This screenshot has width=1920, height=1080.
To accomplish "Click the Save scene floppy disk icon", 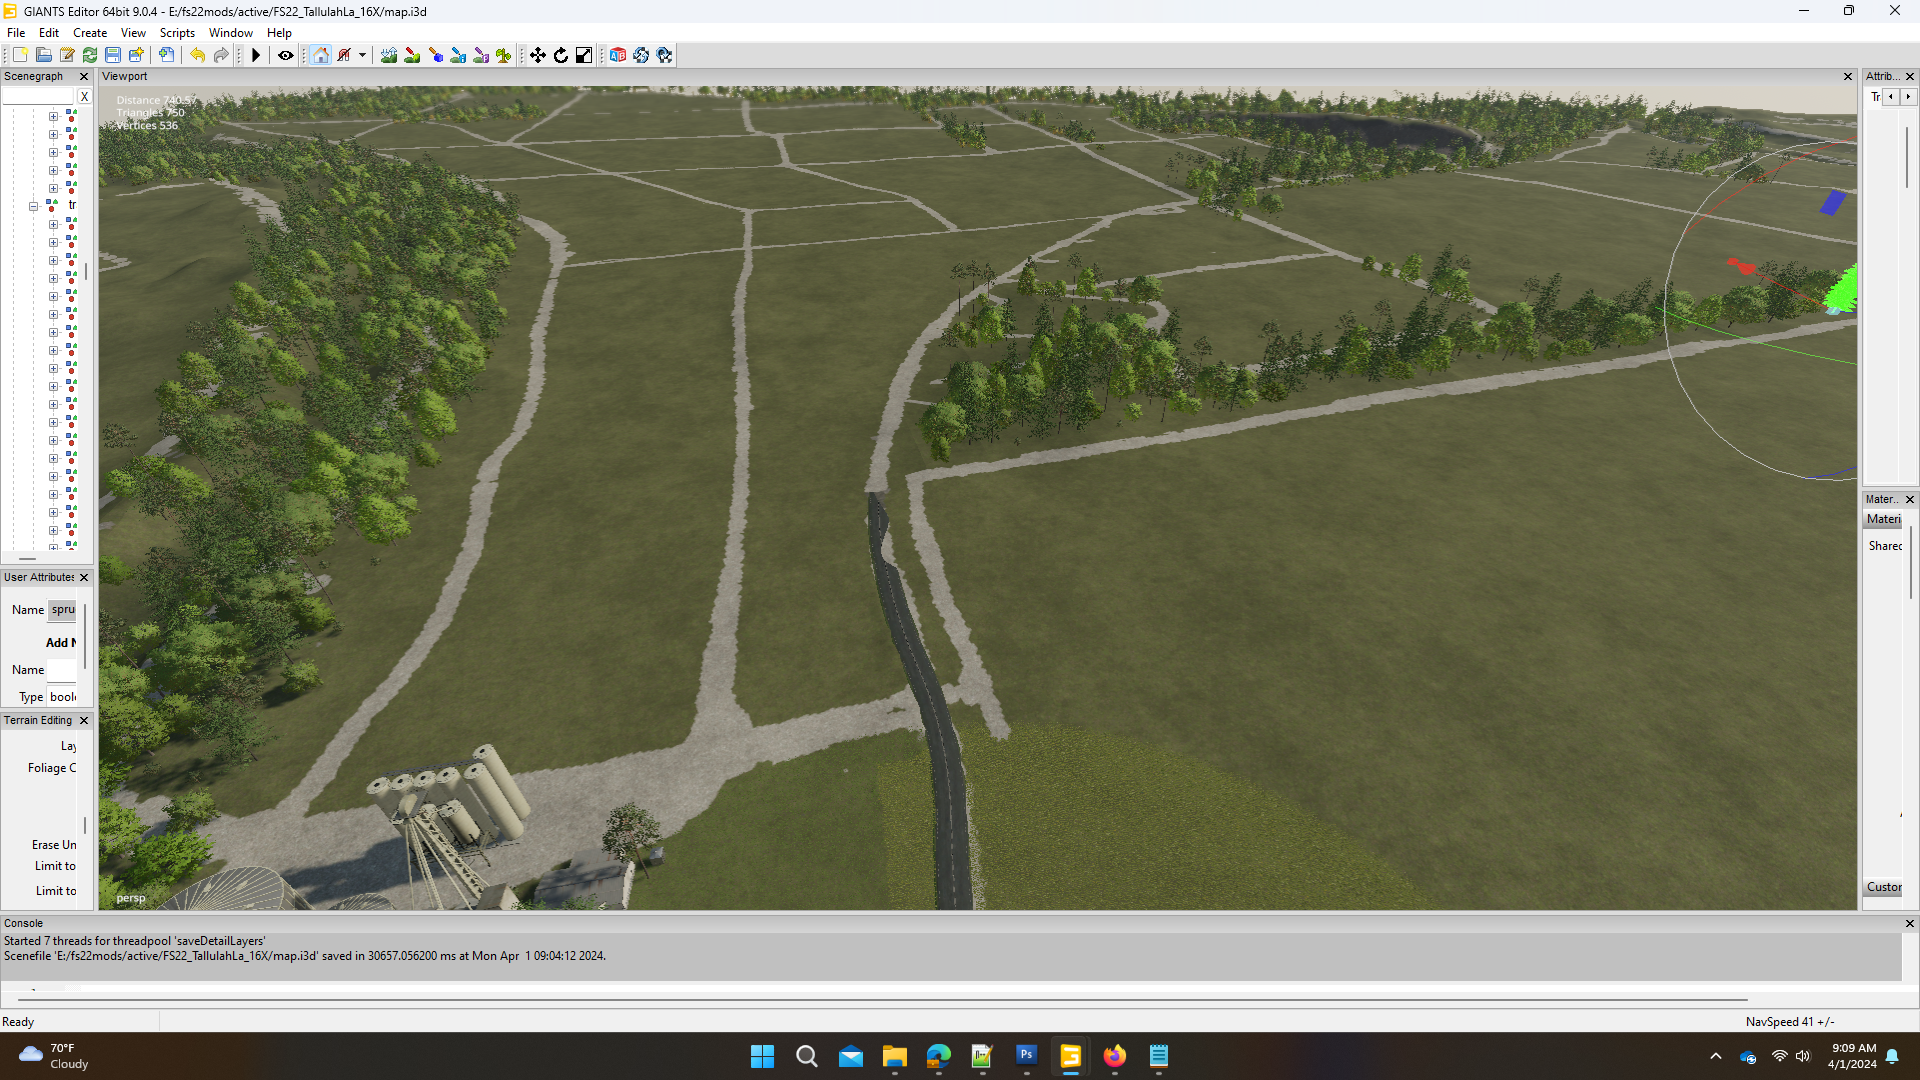I will pyautogui.click(x=113, y=55).
